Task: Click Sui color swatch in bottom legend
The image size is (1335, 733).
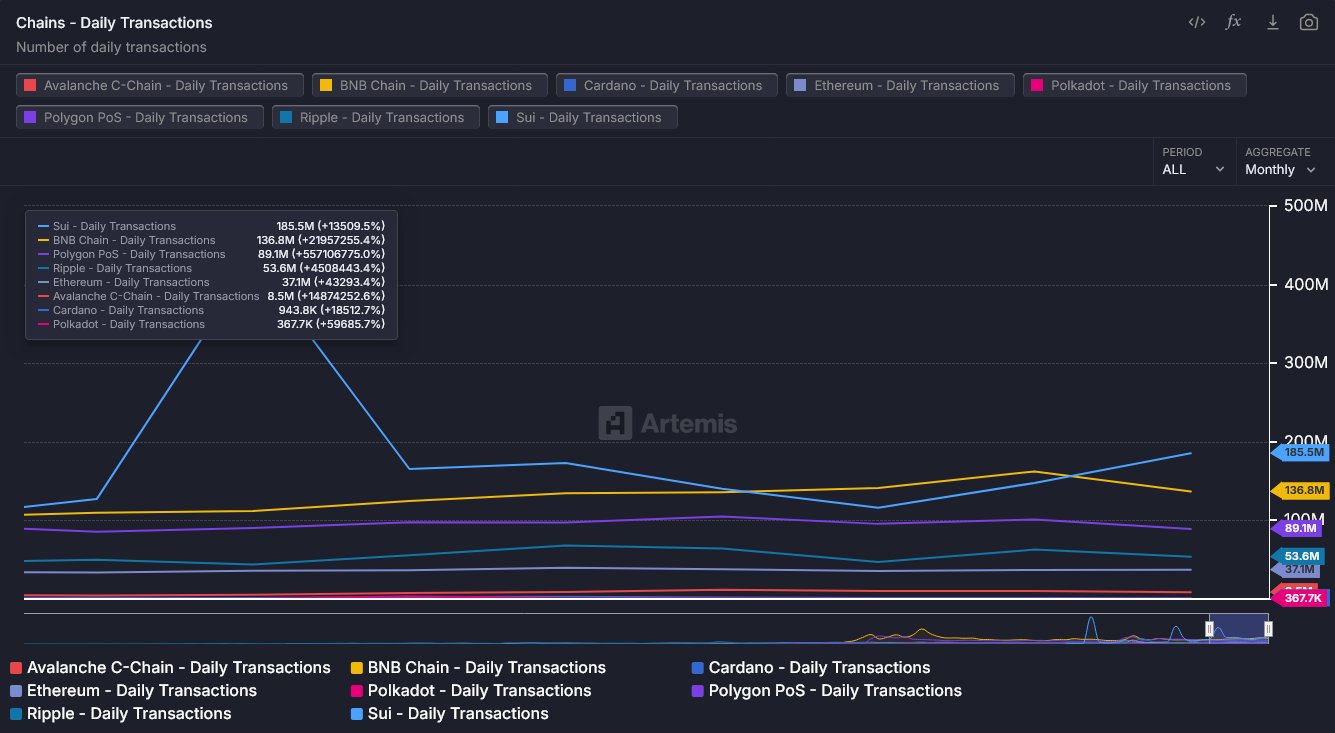Action: pyautogui.click(x=358, y=714)
